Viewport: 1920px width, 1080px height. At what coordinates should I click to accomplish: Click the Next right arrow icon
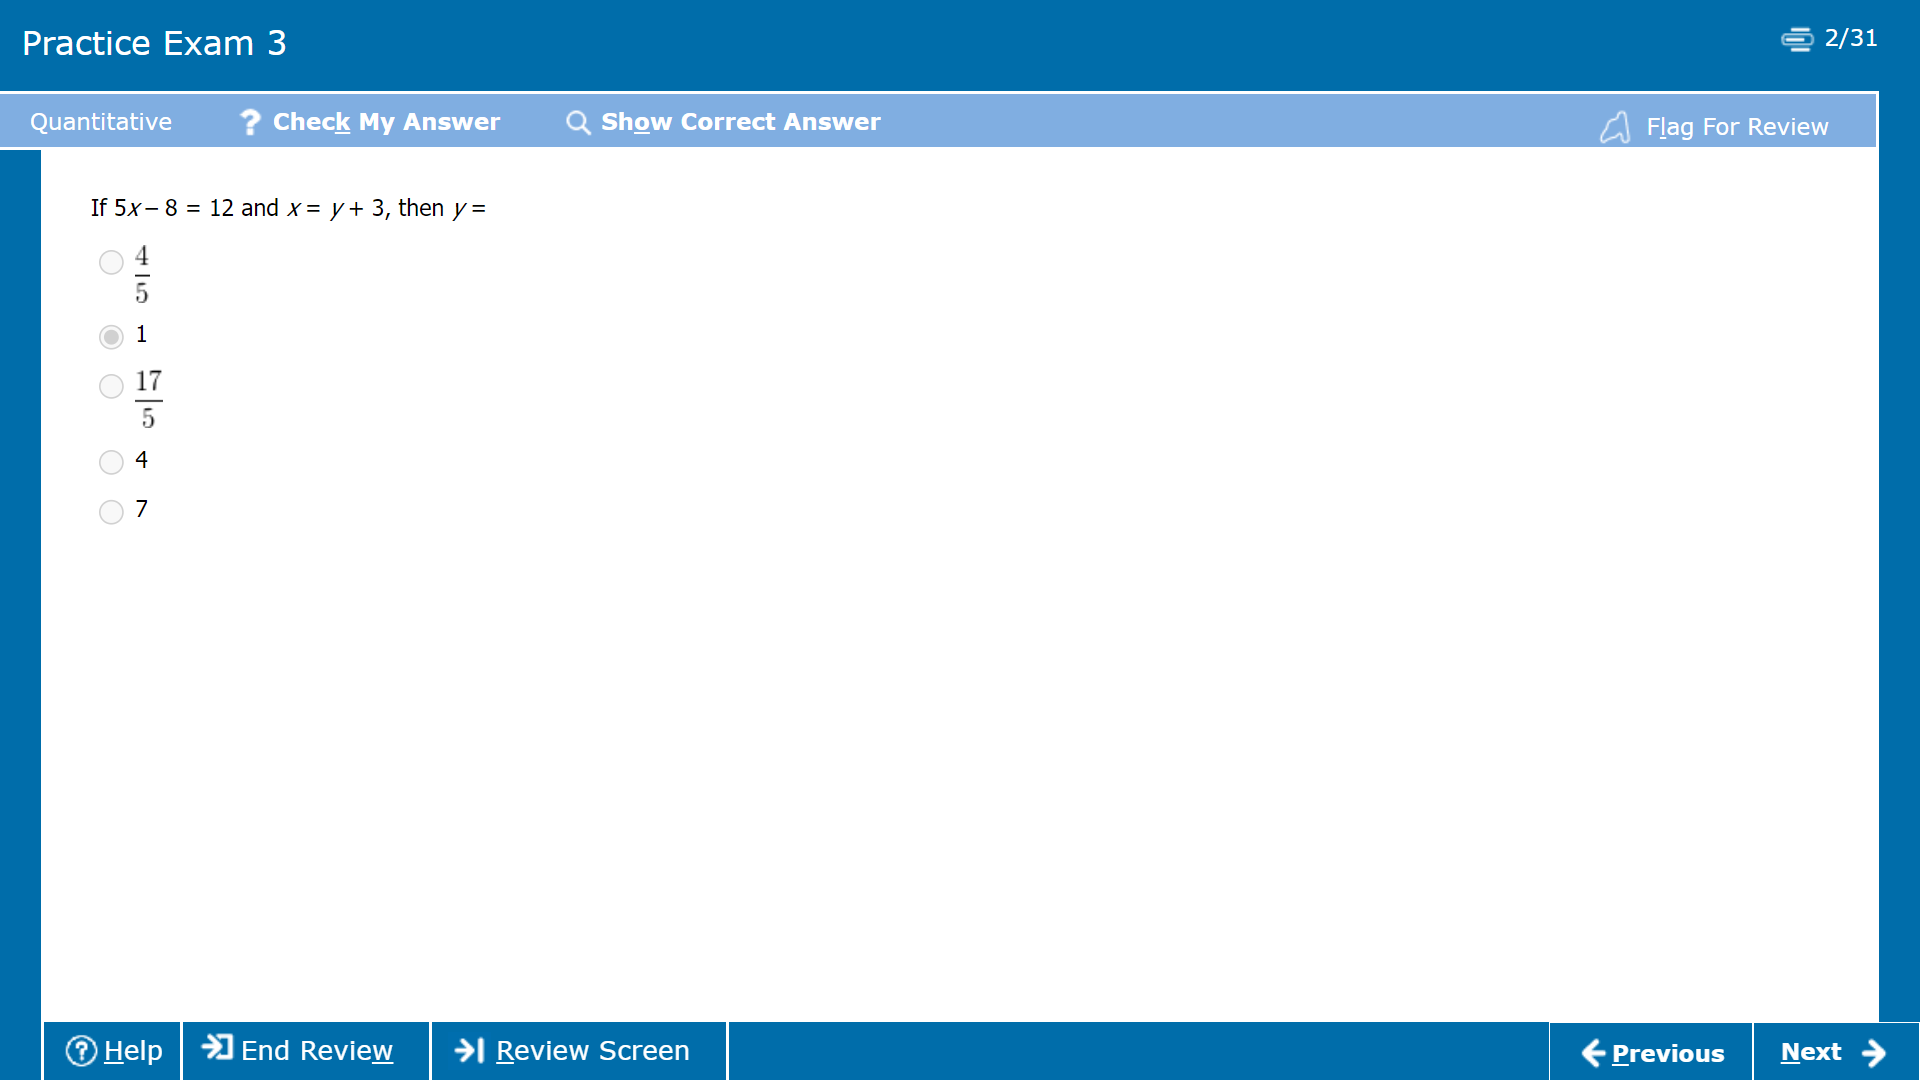pyautogui.click(x=1875, y=1053)
